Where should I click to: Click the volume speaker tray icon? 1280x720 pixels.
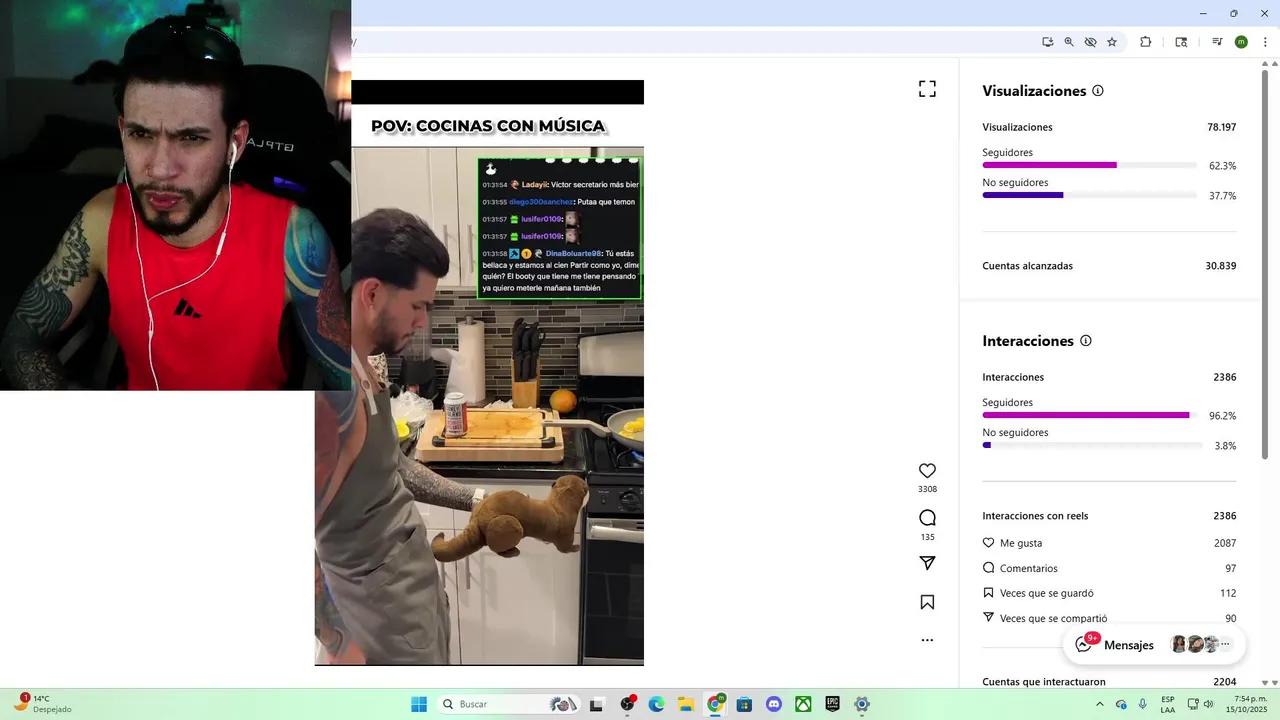(x=1208, y=704)
